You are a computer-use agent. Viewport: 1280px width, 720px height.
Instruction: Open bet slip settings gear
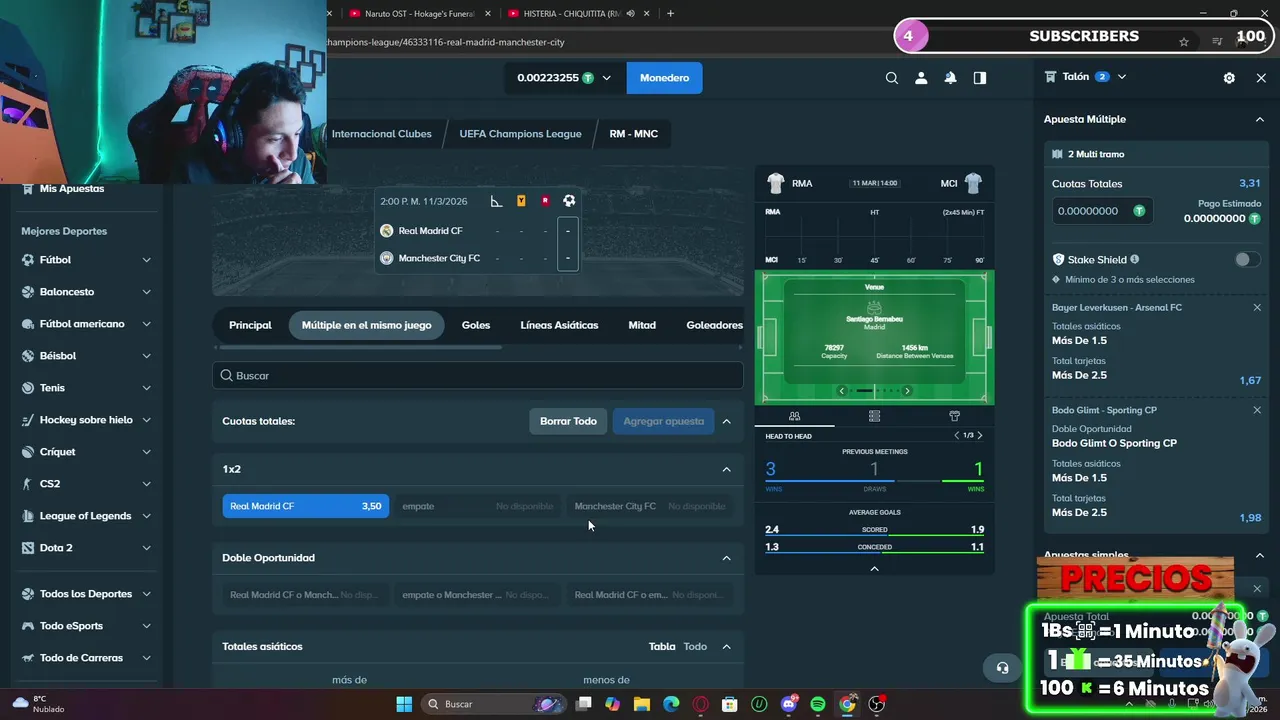[x=1229, y=78]
